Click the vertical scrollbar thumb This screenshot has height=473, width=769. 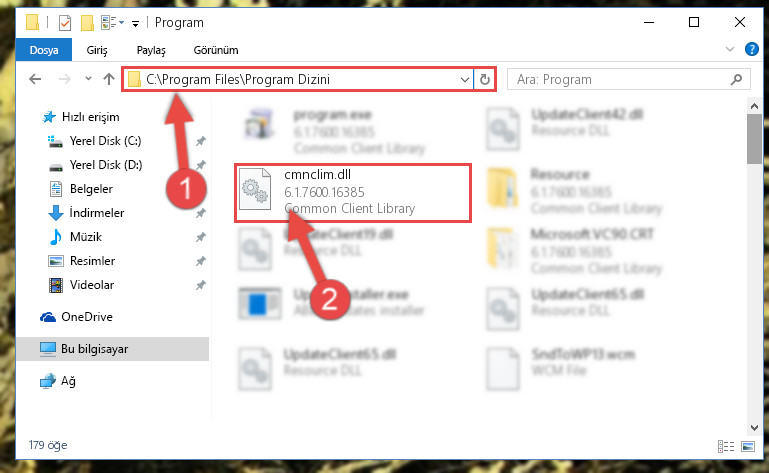click(754, 139)
